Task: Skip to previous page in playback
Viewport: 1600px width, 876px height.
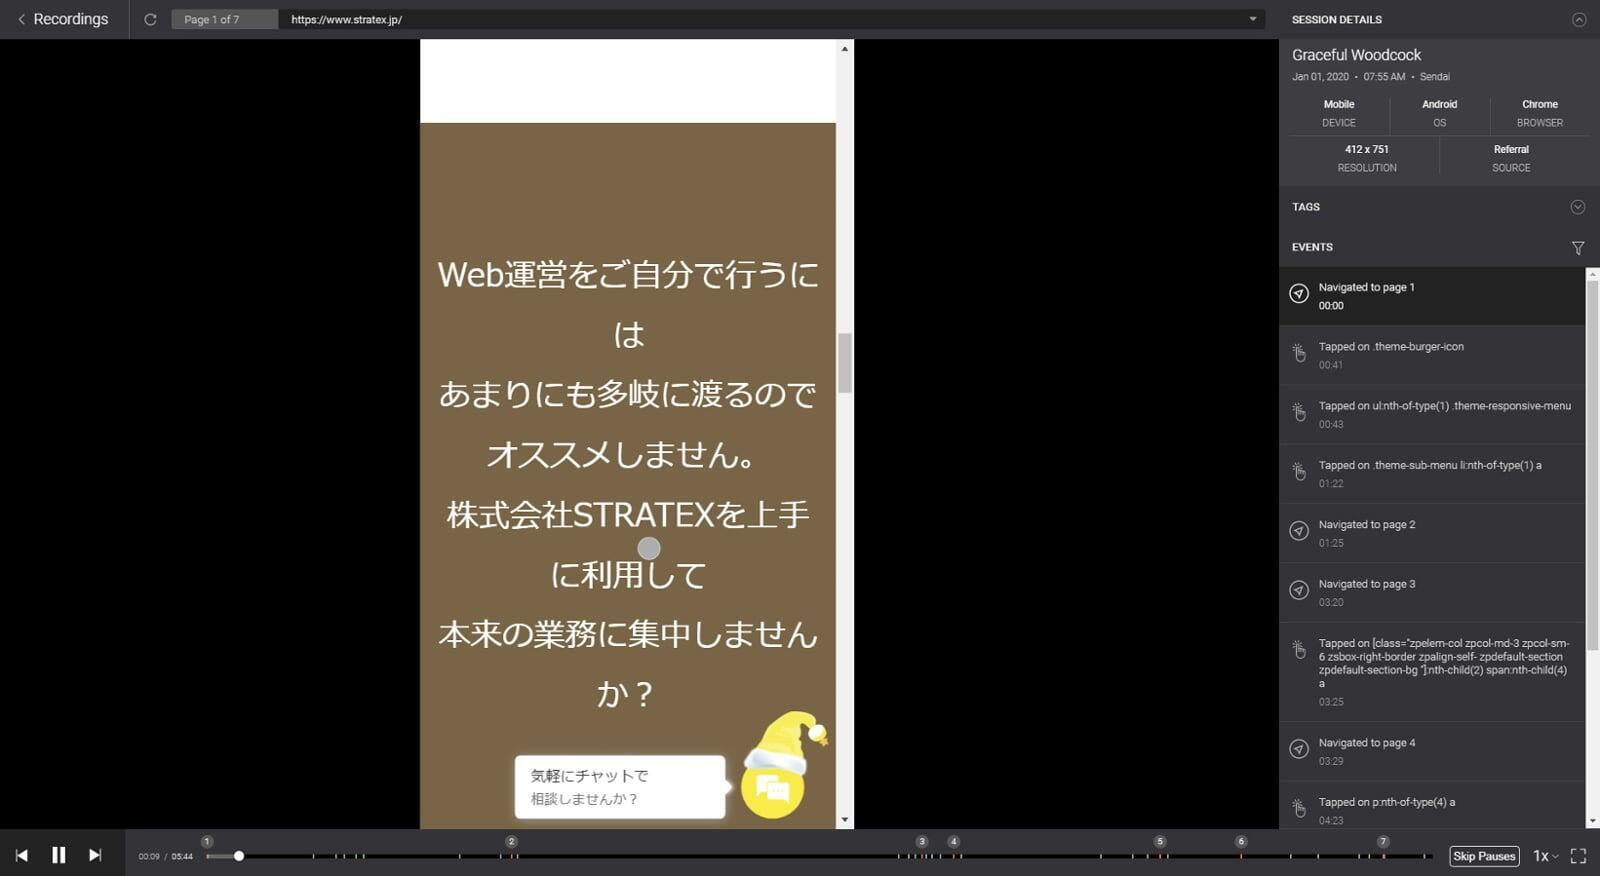Action: tap(22, 855)
